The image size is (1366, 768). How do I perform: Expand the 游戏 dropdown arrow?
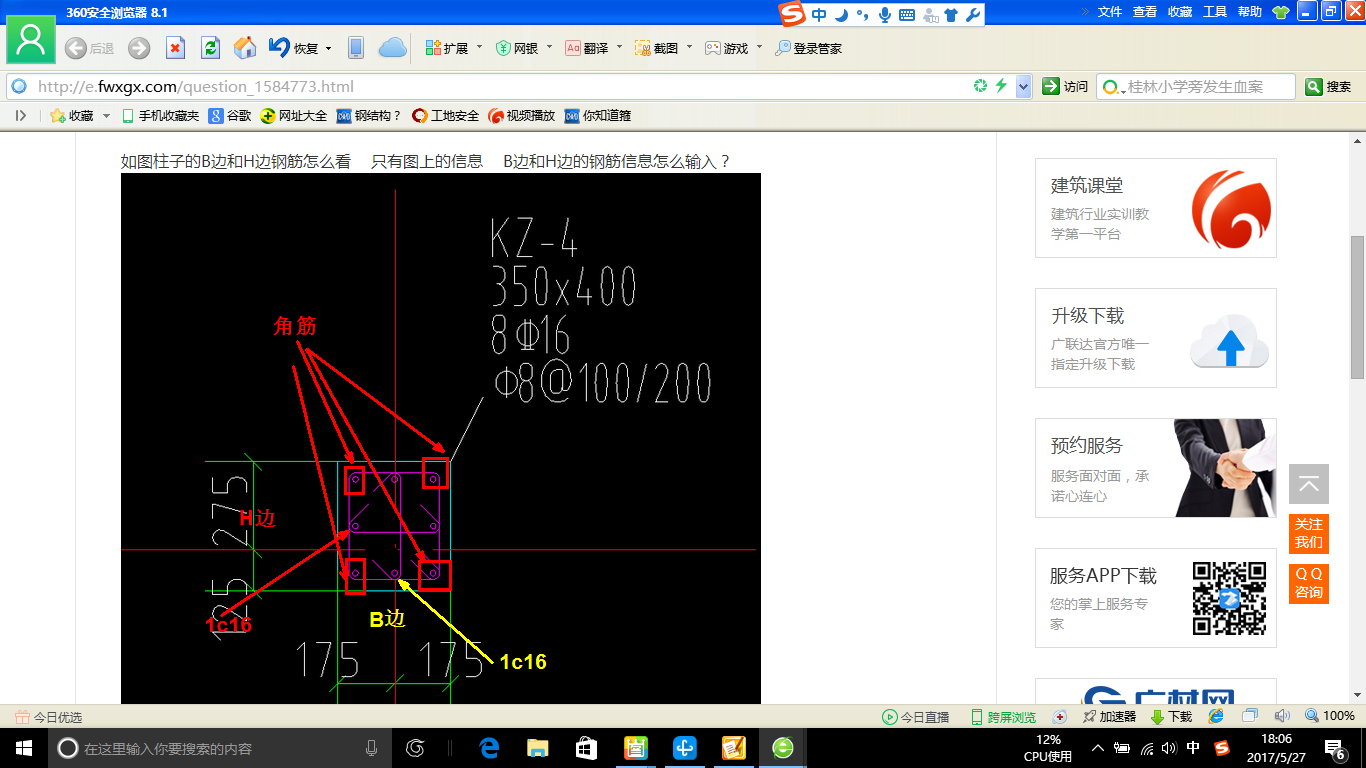point(759,47)
